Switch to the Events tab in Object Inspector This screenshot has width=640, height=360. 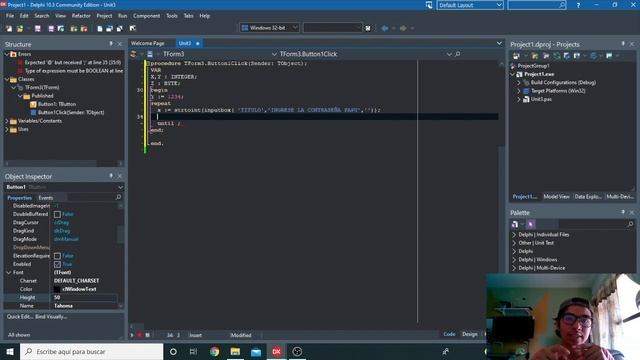point(46,198)
